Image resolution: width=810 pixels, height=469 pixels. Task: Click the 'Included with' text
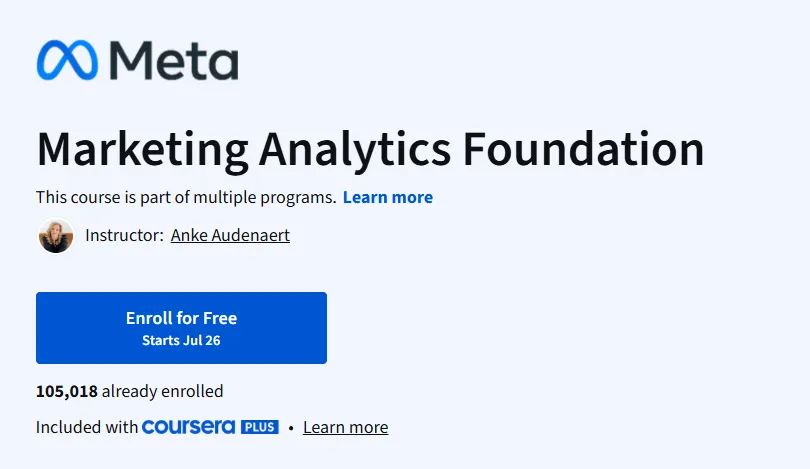(x=87, y=427)
